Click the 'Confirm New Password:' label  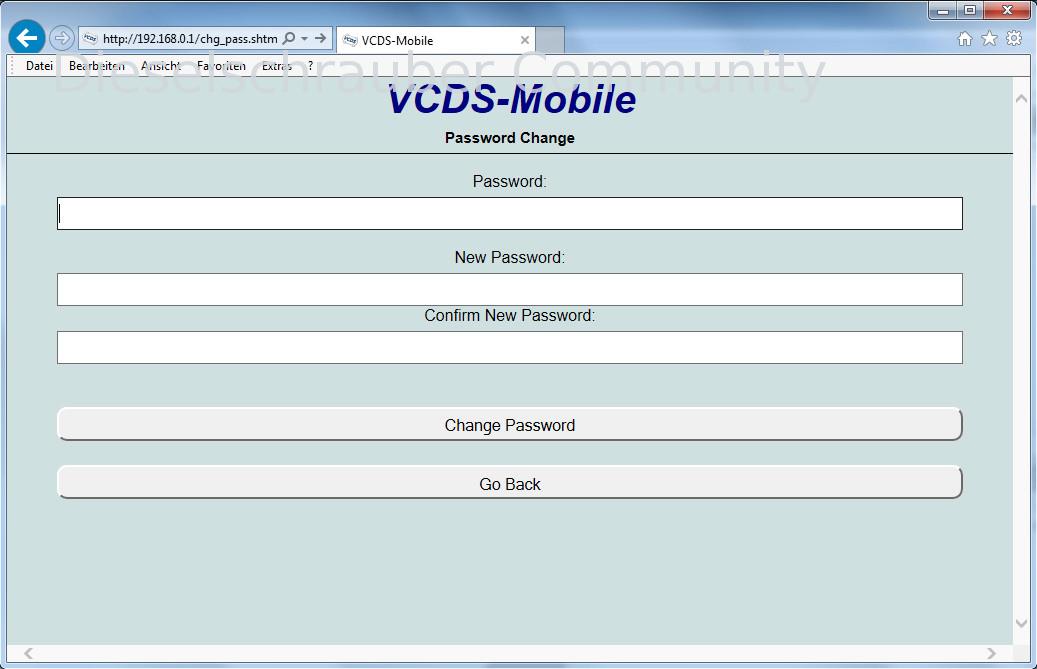tap(510, 315)
